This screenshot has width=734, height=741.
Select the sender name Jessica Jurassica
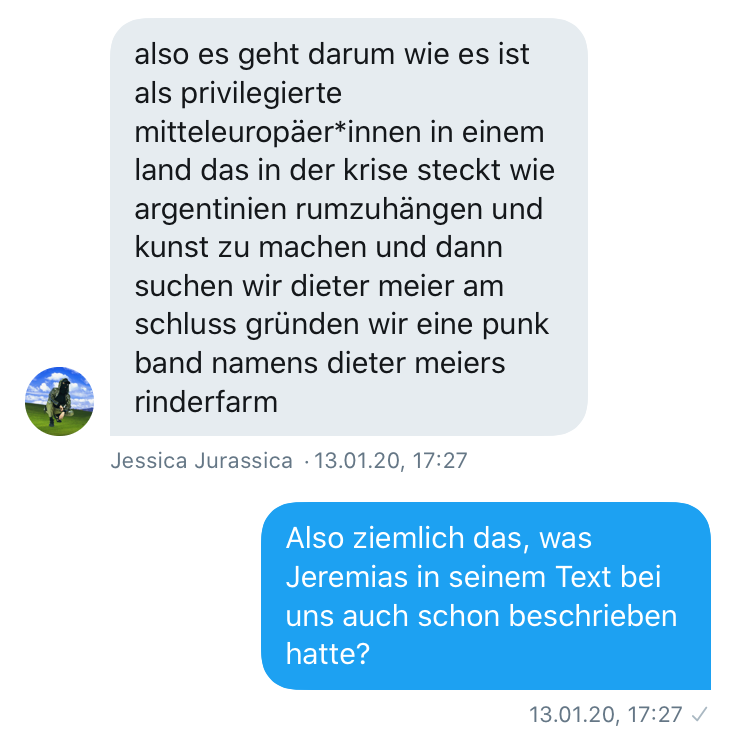click(x=202, y=460)
